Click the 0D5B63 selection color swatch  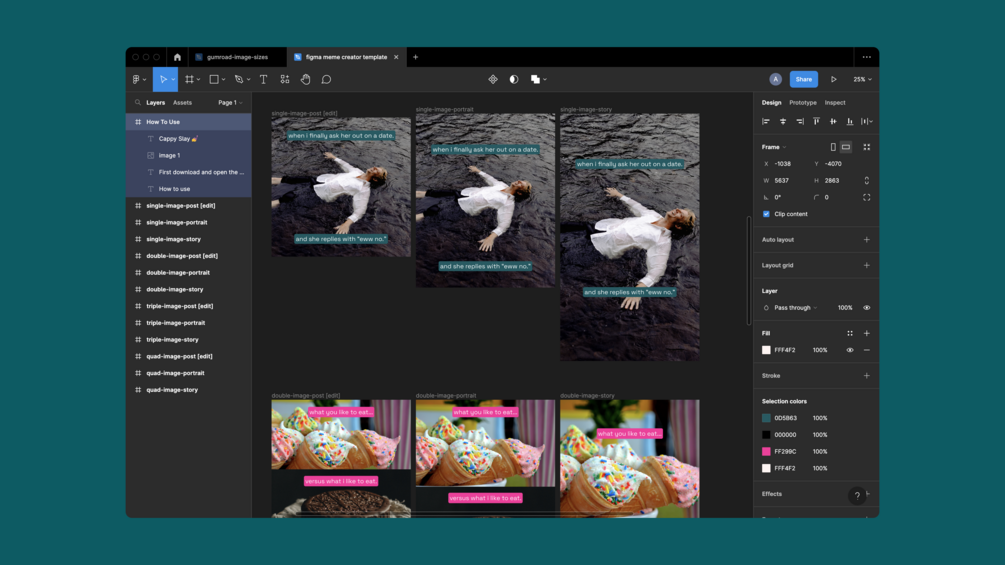point(766,418)
